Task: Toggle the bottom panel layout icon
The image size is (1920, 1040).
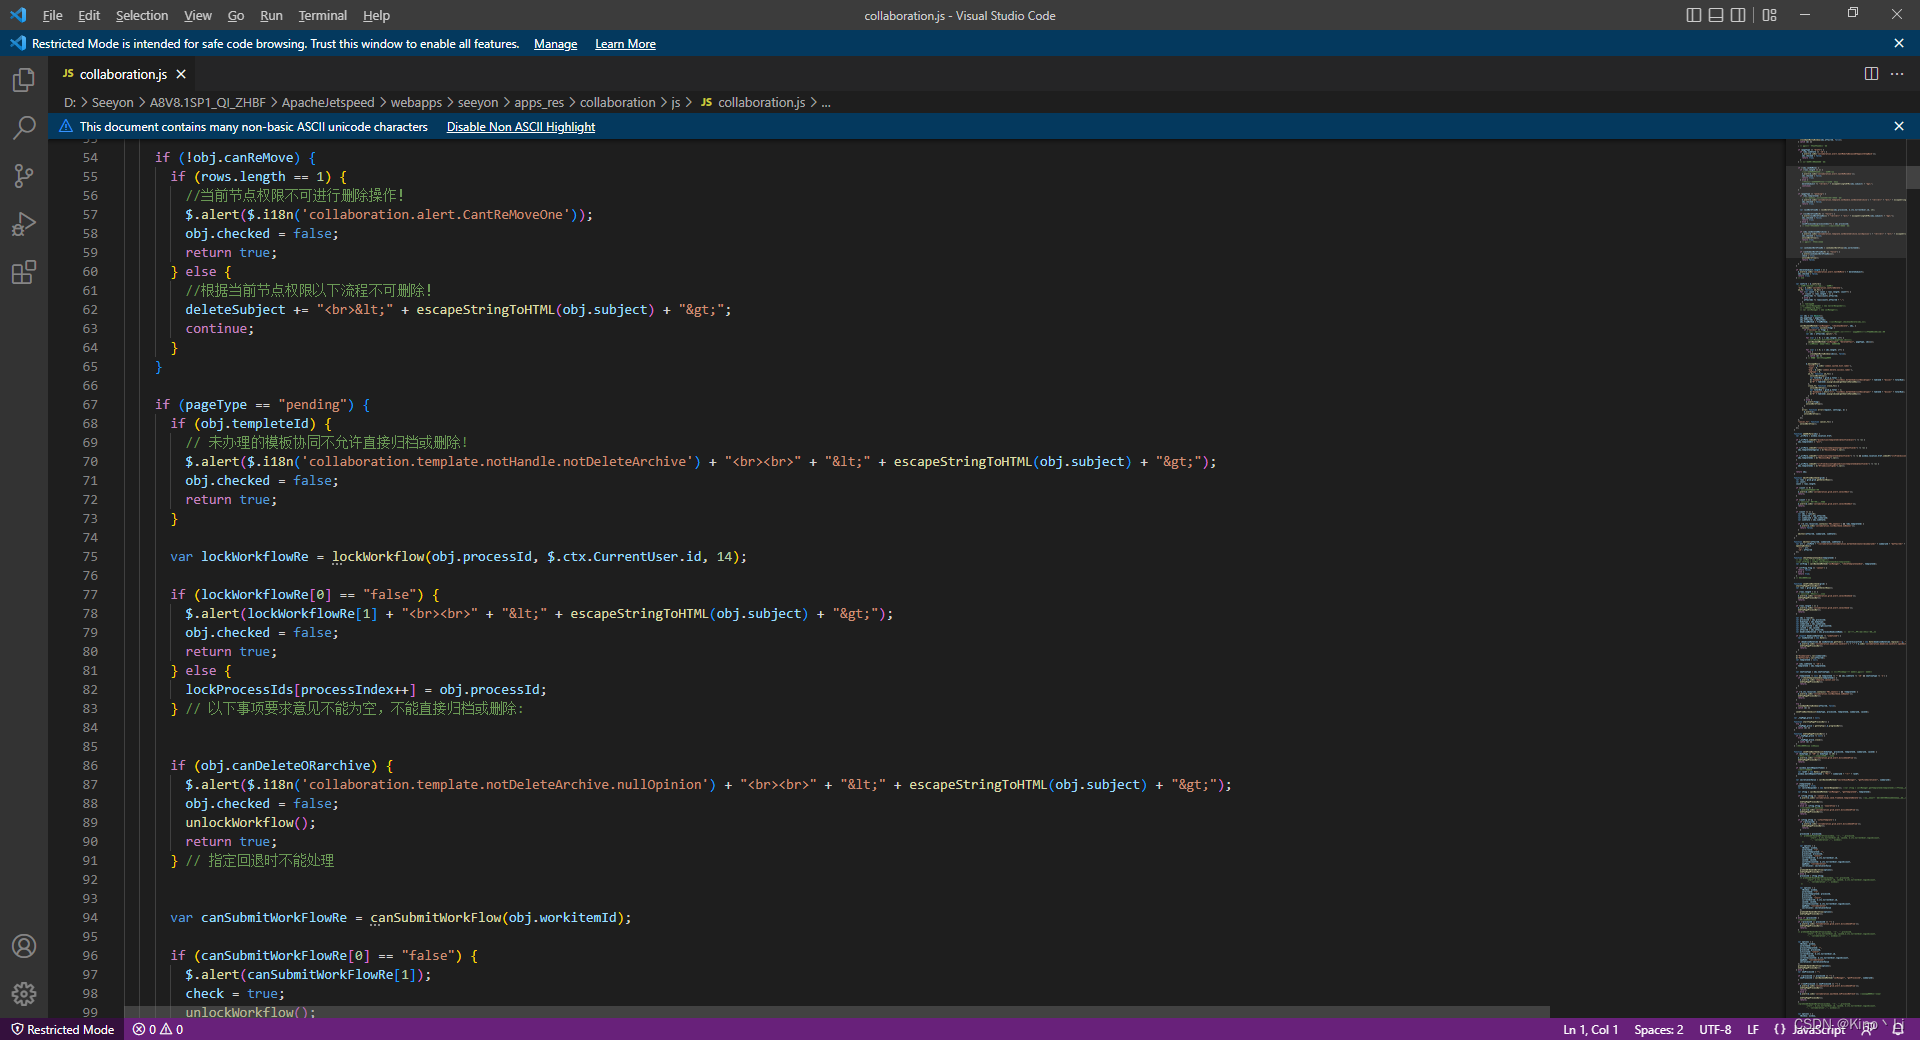Action: pyautogui.click(x=1716, y=15)
